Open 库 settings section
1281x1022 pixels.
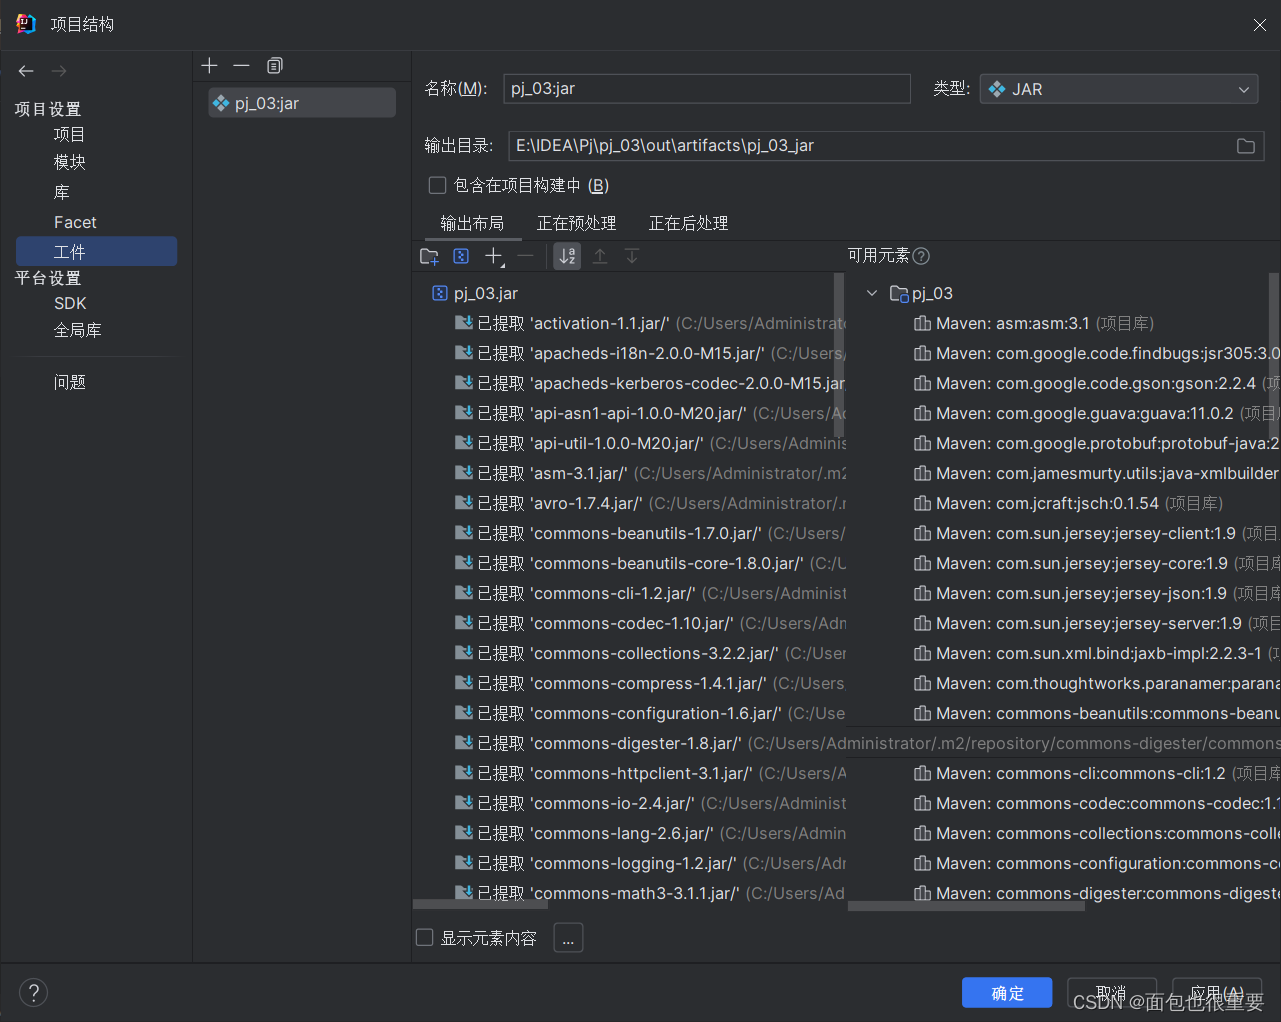[x=62, y=192]
